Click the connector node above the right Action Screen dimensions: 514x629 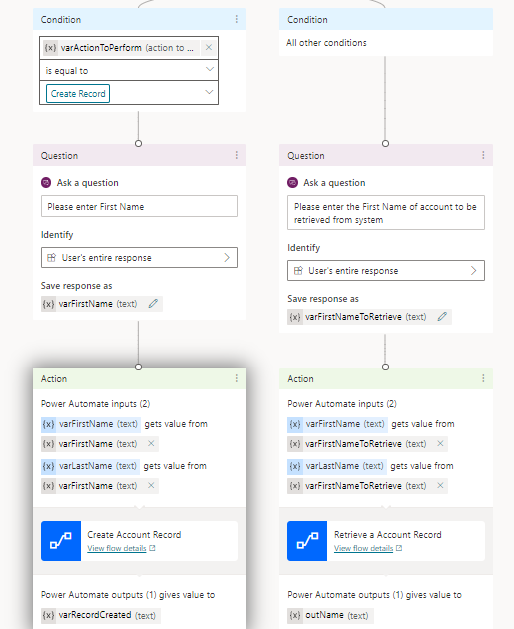[x=385, y=367]
